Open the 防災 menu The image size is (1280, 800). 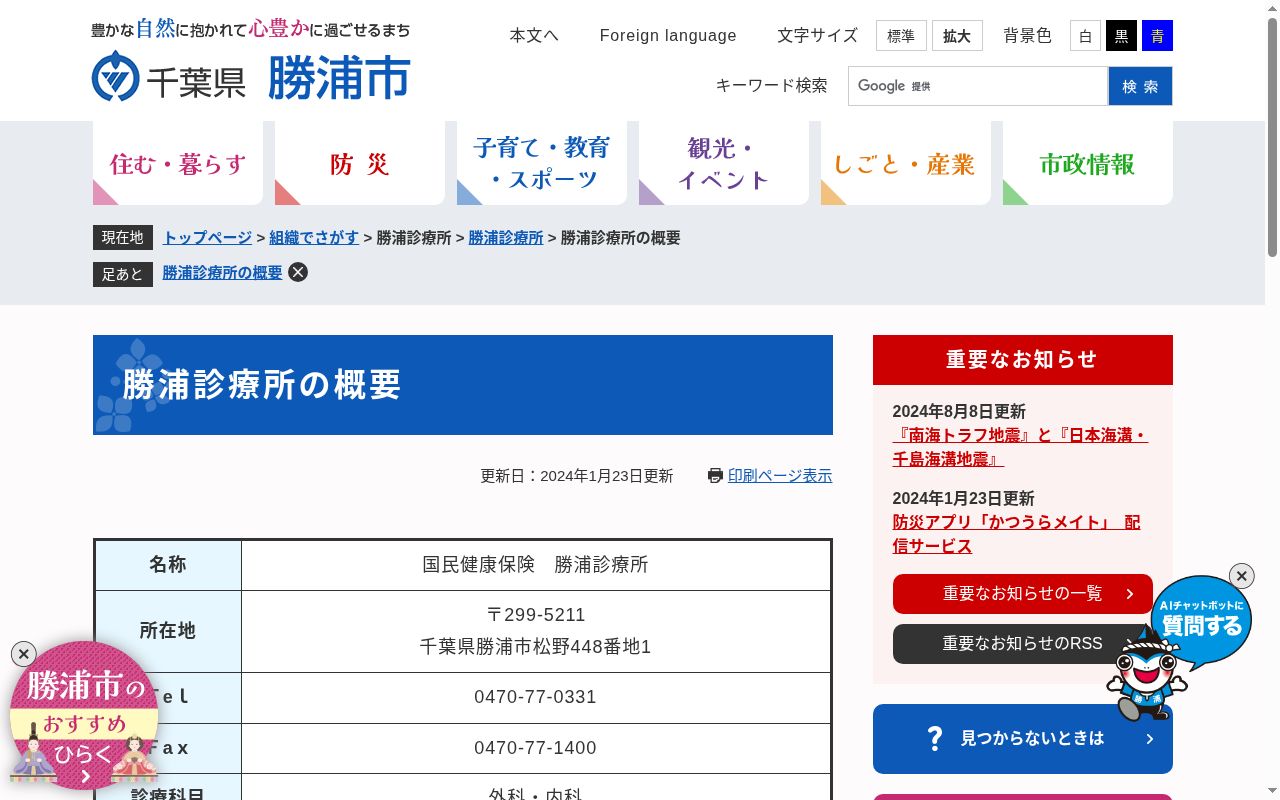coord(360,163)
